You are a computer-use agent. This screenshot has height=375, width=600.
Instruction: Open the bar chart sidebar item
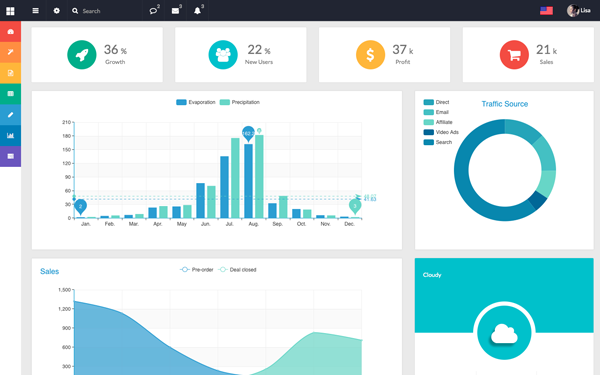click(x=10, y=135)
